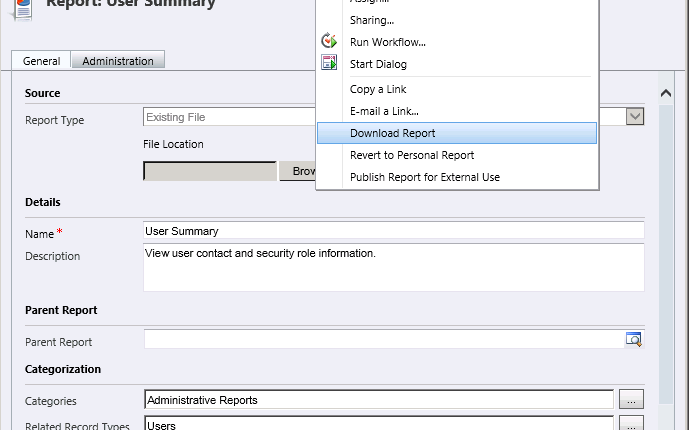Select the General tab
This screenshot has height=430, width=689.
pyautogui.click(x=42, y=61)
